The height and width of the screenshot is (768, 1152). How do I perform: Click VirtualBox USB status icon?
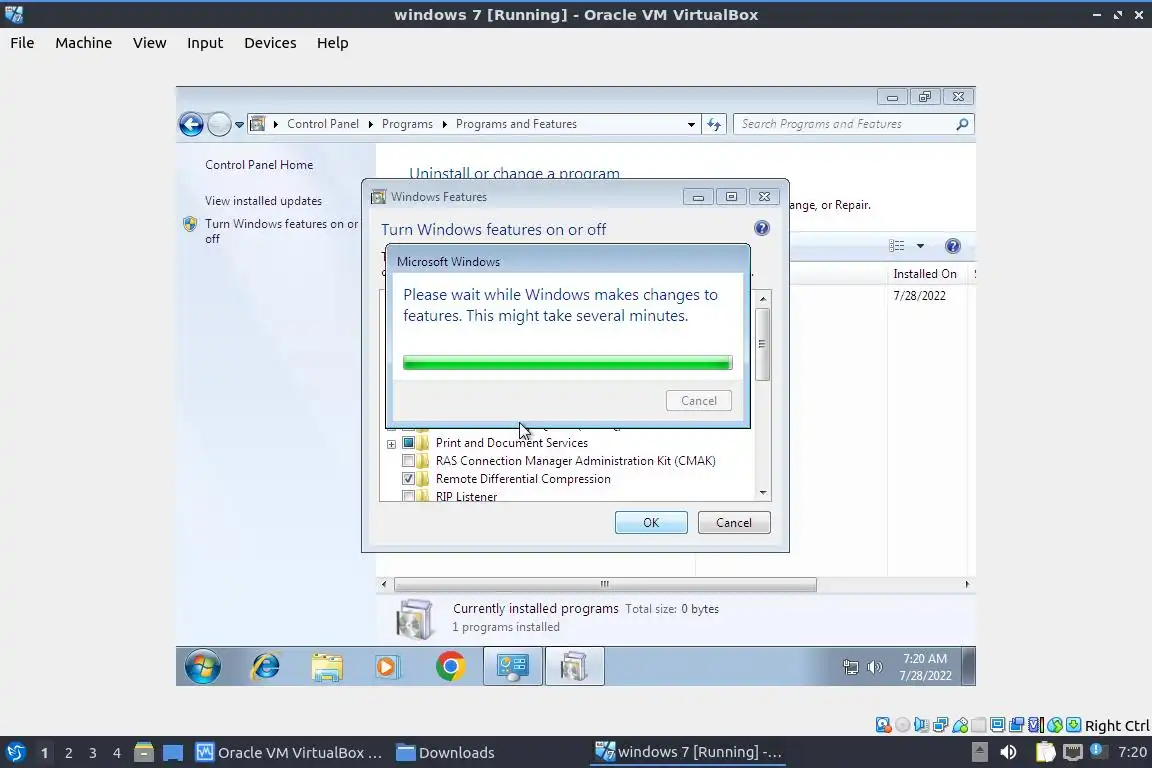(x=960, y=725)
